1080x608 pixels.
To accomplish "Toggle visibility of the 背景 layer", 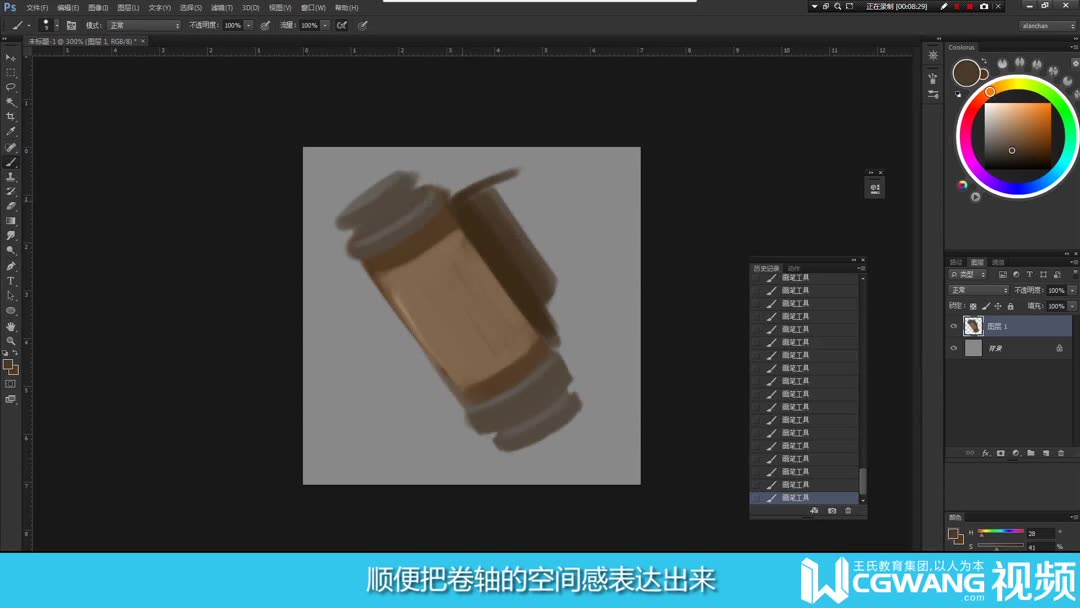I will tap(953, 347).
